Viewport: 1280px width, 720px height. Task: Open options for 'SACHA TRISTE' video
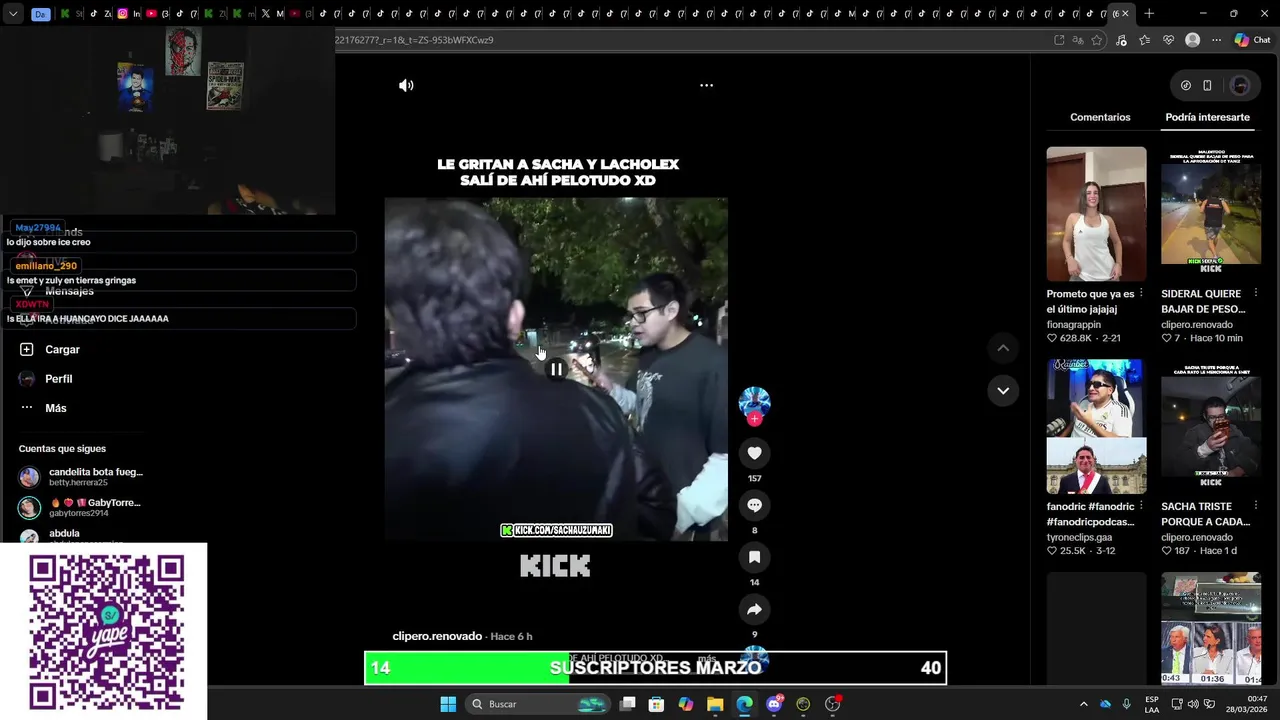pyautogui.click(x=1255, y=506)
